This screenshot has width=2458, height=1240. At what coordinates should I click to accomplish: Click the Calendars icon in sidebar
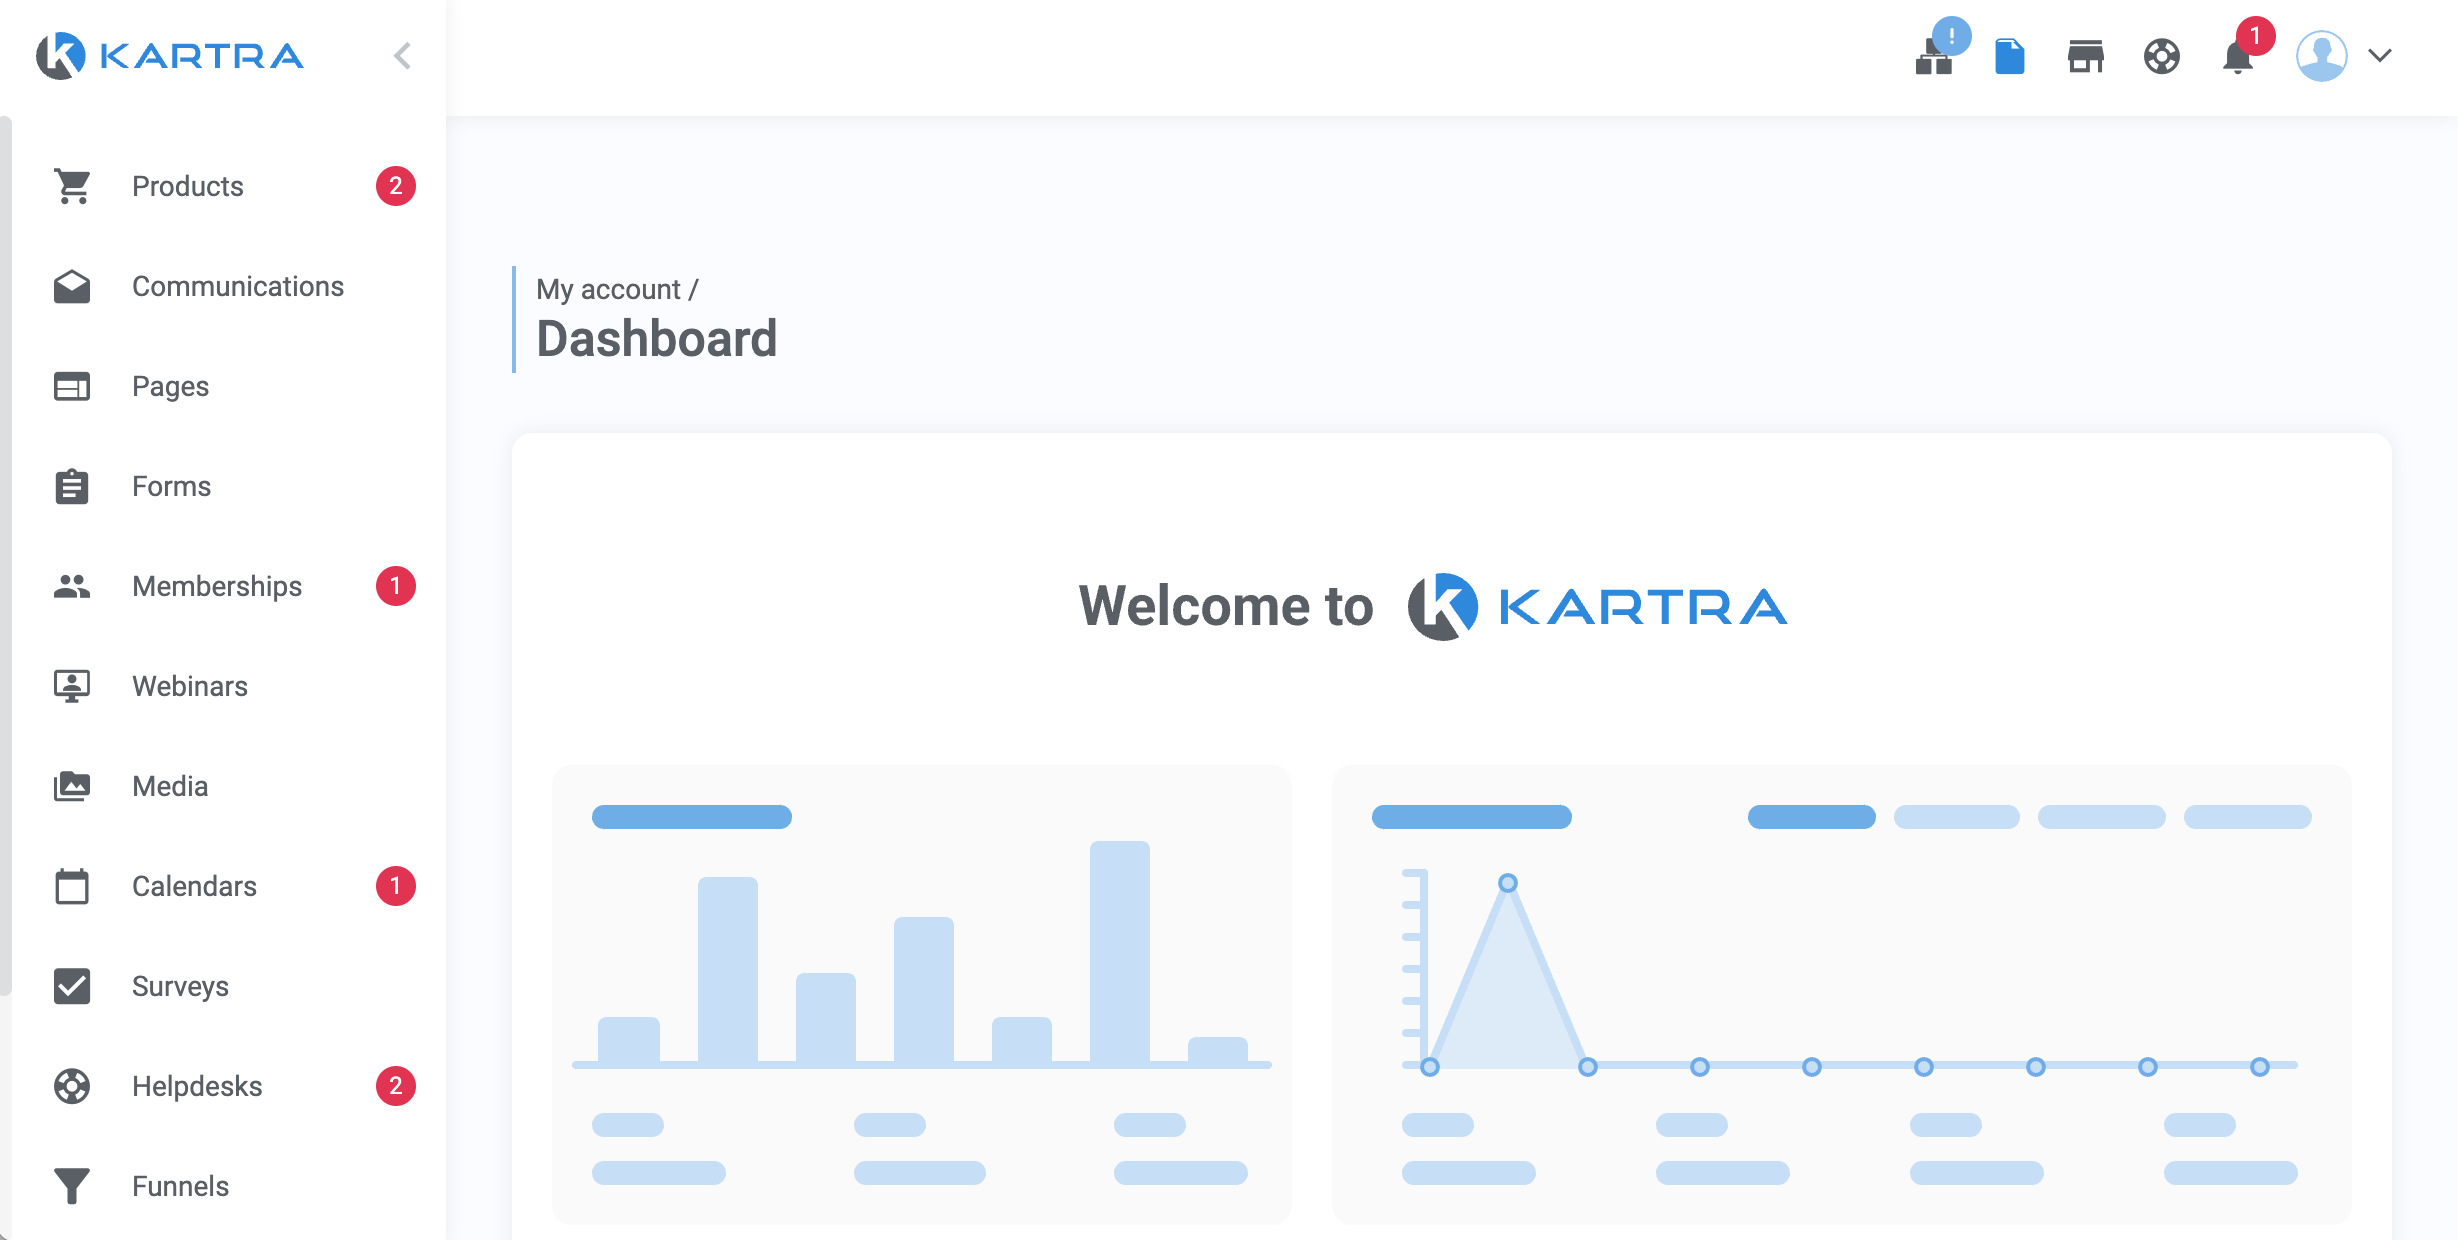coord(72,886)
